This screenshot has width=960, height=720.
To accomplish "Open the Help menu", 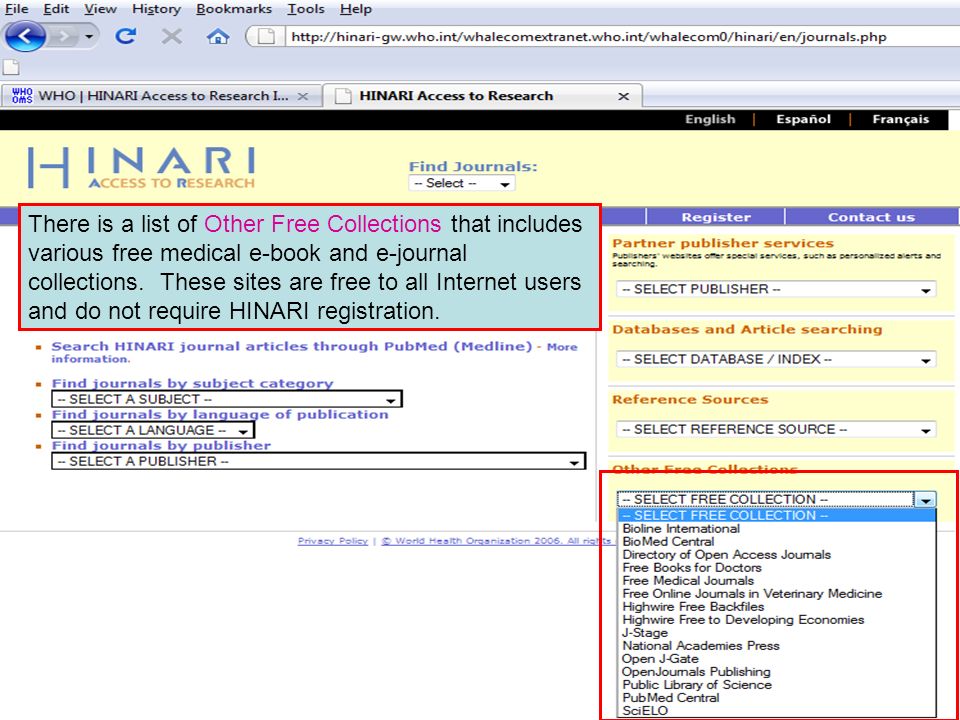I will tap(356, 9).
